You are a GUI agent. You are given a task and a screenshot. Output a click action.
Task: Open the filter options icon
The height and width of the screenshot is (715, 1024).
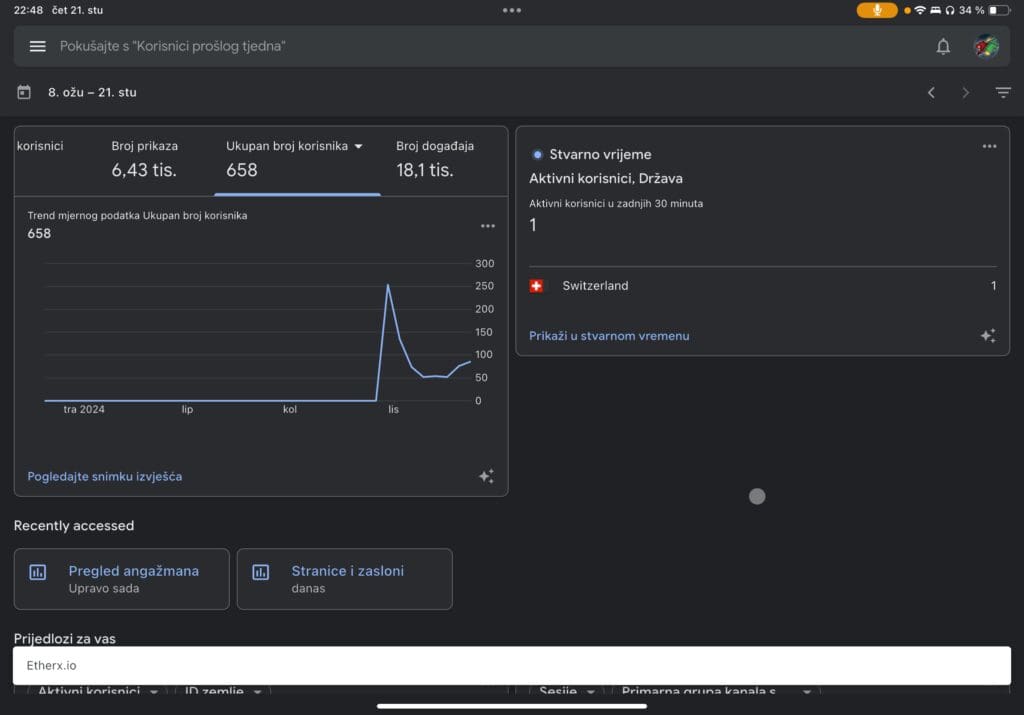[1003, 92]
